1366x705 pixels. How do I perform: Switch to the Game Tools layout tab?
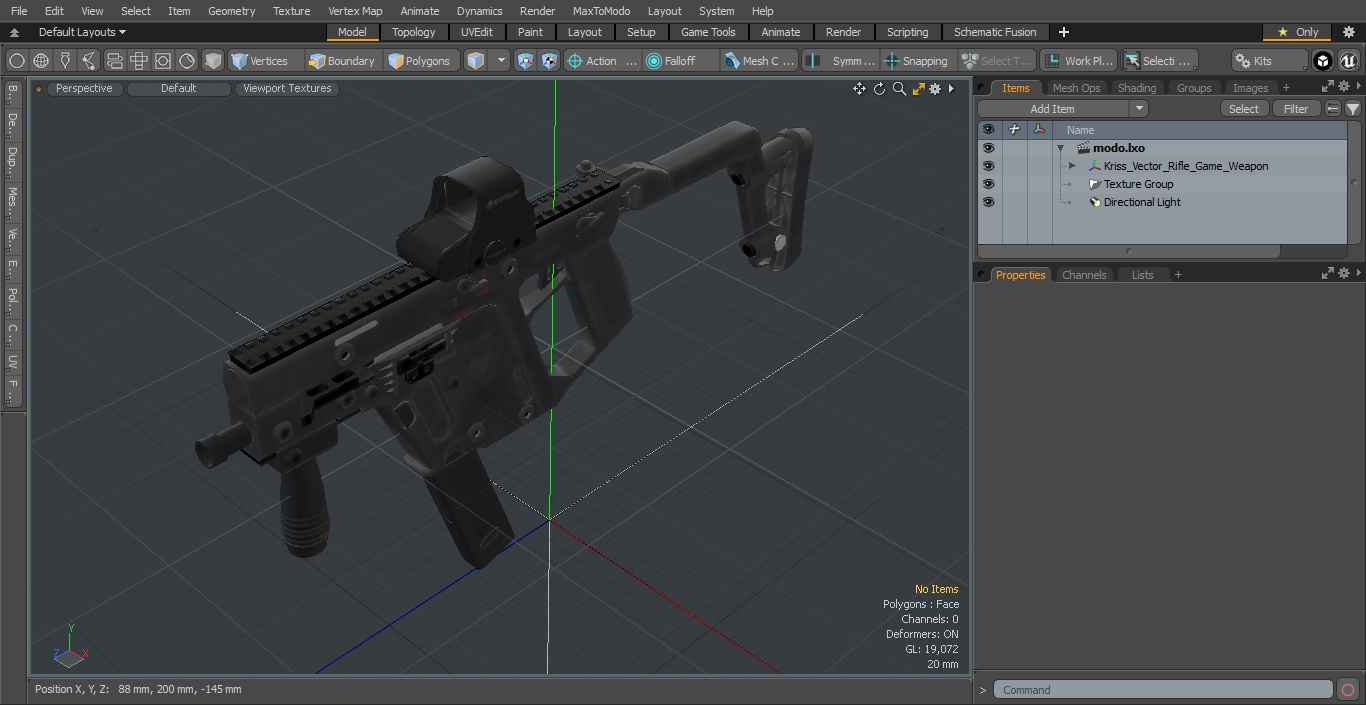[x=708, y=32]
